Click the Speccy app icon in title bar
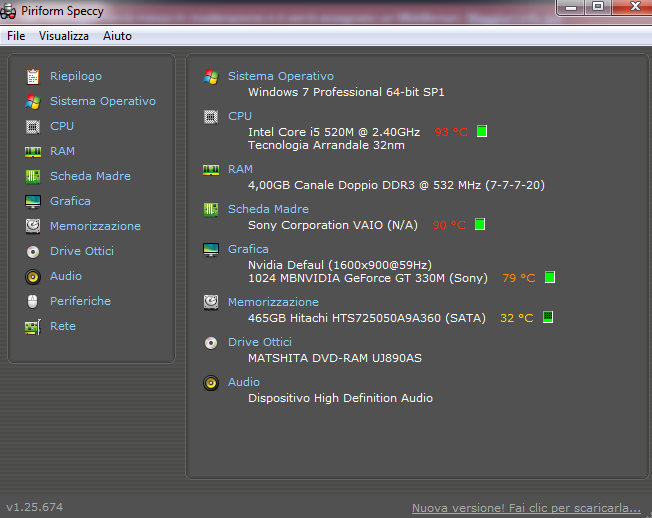The height and width of the screenshot is (518, 652). point(8,11)
